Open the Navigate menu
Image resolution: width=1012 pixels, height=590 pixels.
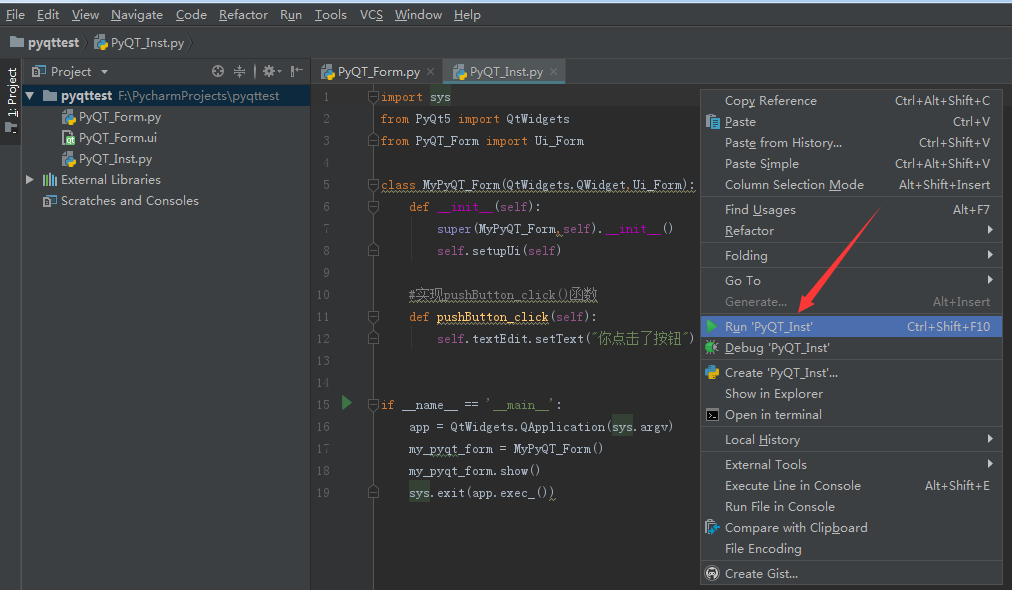point(137,14)
